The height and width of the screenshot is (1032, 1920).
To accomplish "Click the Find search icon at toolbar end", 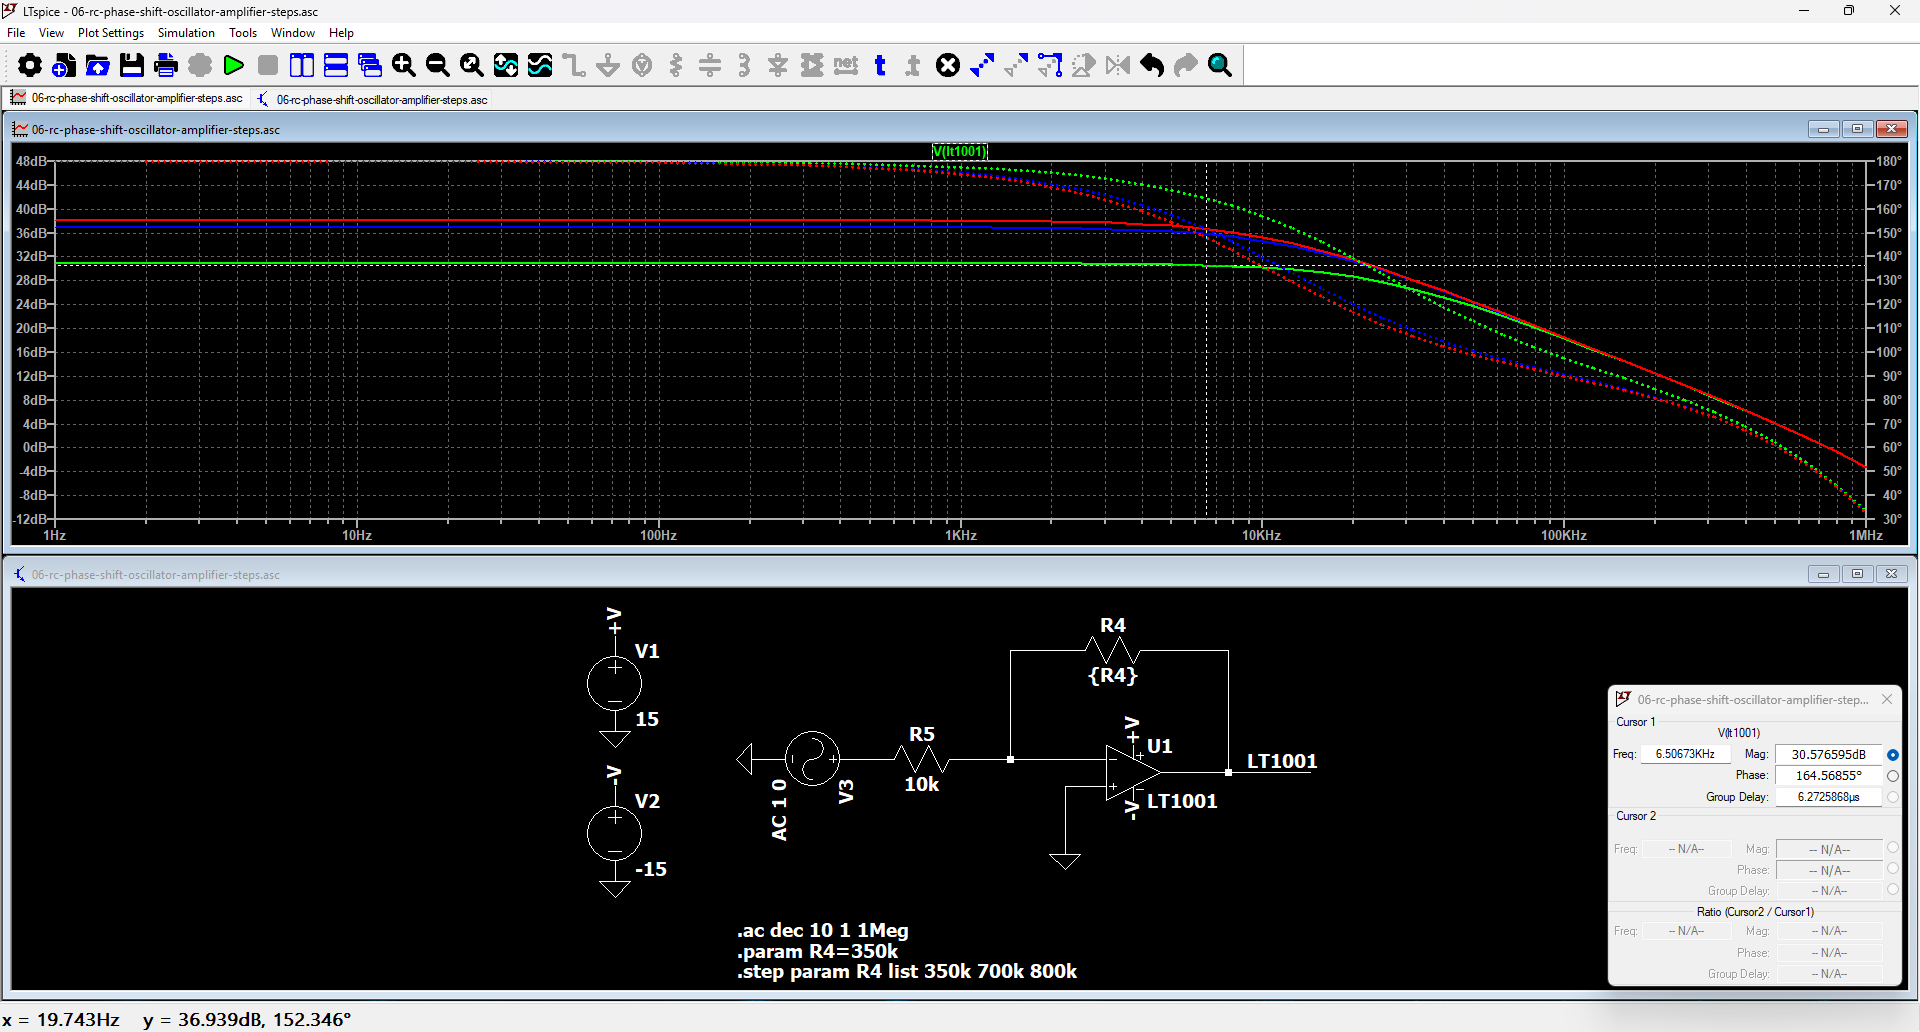I will coord(1220,66).
